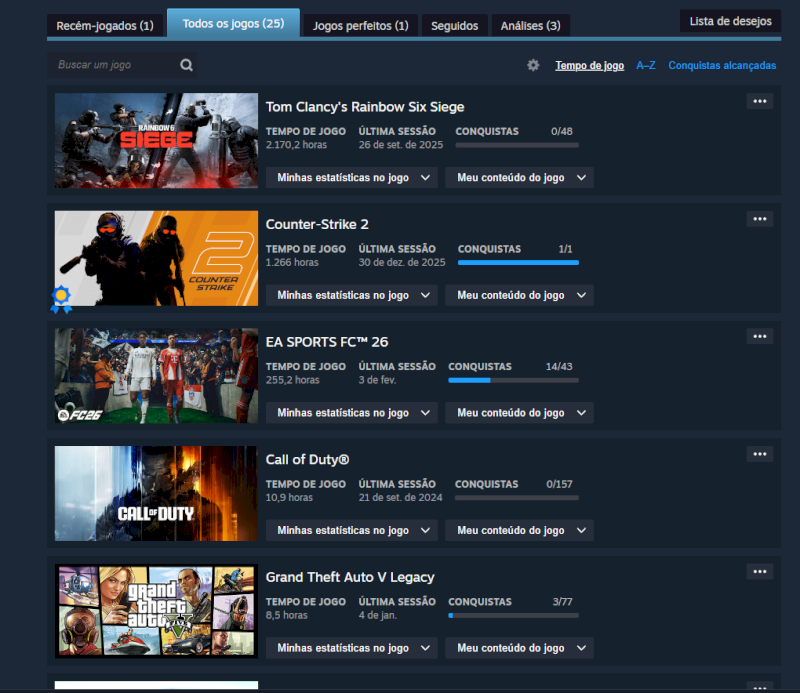This screenshot has height=693, width=800.
Task: Open three-dots menu for Grand Theft Auto V
Action: click(x=760, y=571)
